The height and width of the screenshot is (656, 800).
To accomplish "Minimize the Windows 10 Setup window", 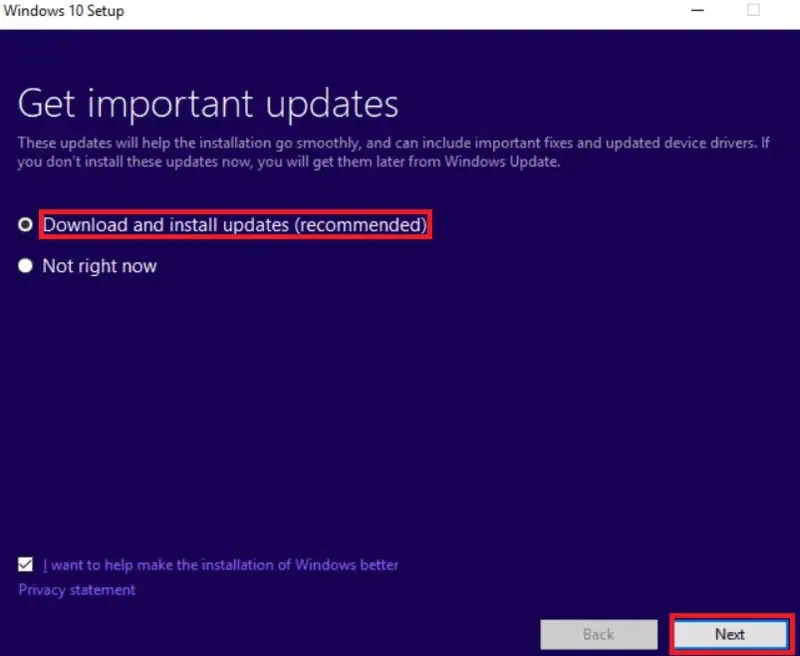I will 697,10.
